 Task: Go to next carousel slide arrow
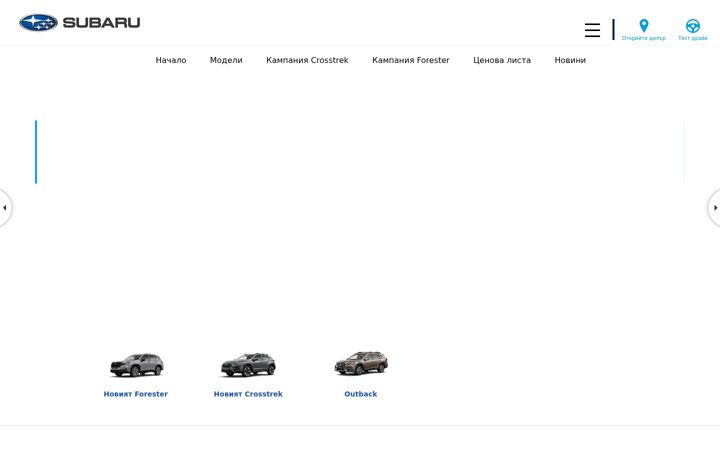tap(714, 208)
